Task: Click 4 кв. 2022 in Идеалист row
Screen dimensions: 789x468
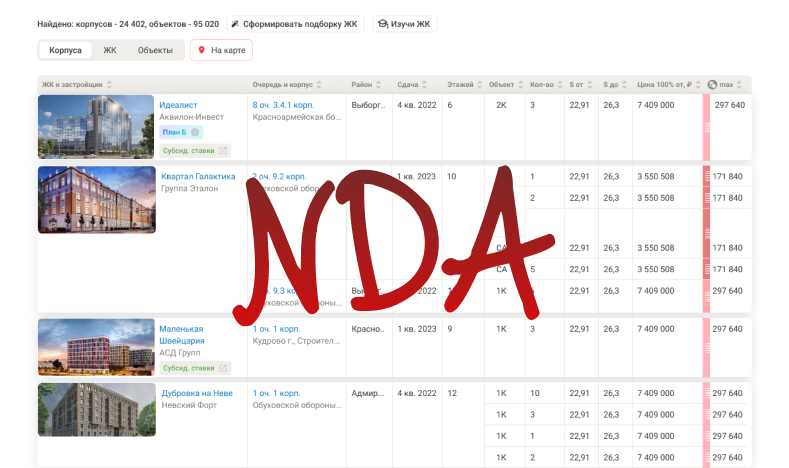Action: [x=417, y=105]
